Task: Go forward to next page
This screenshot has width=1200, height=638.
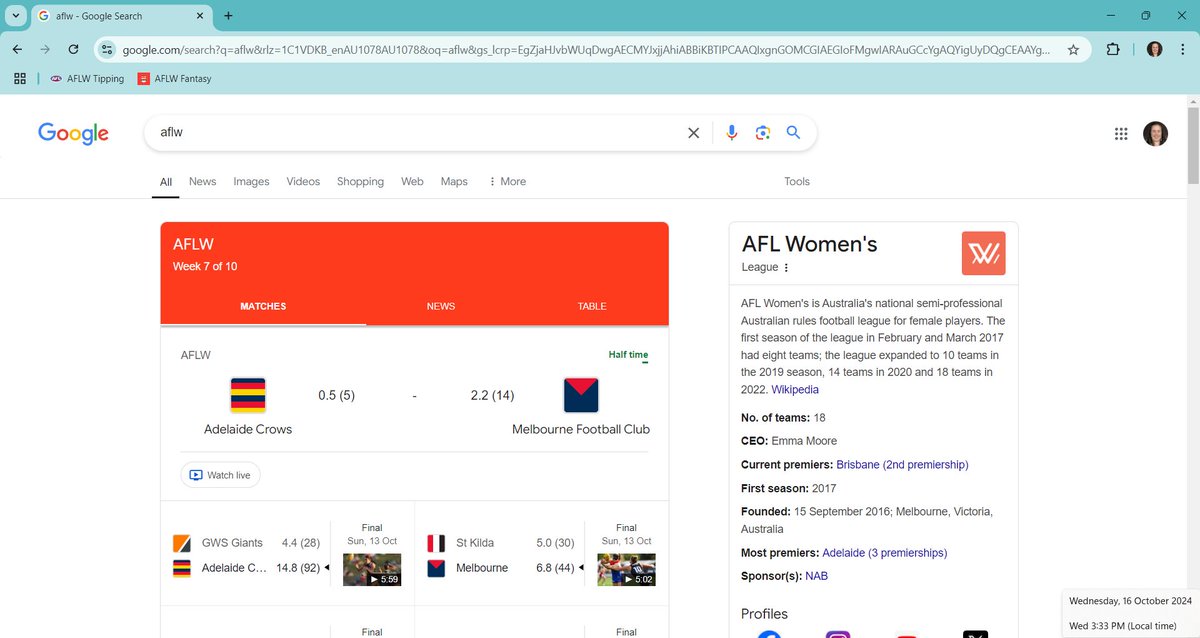Action: pos(45,49)
